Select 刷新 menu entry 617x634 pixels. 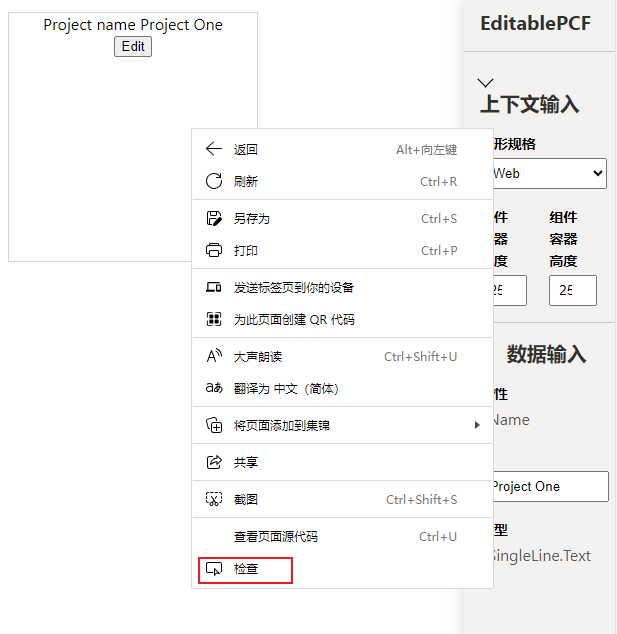coord(342,182)
